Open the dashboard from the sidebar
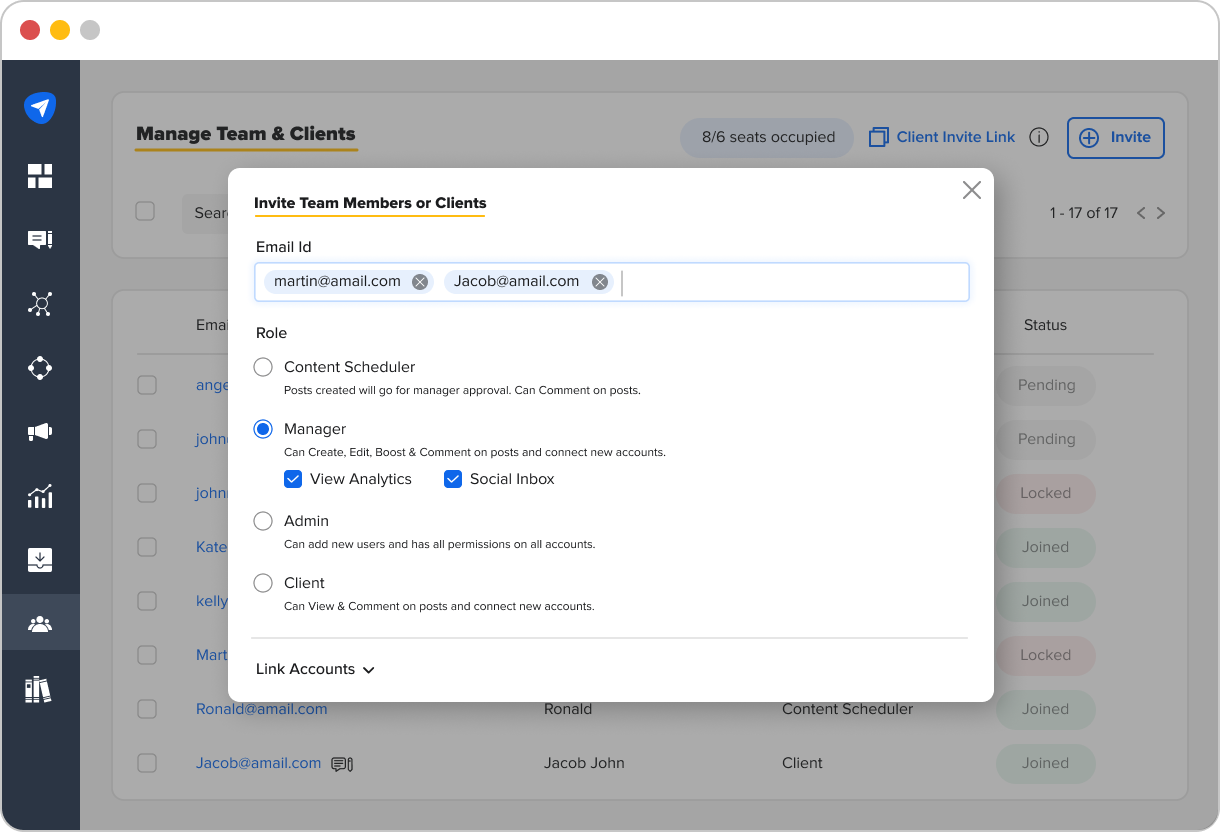1220x832 pixels. pyautogui.click(x=40, y=175)
